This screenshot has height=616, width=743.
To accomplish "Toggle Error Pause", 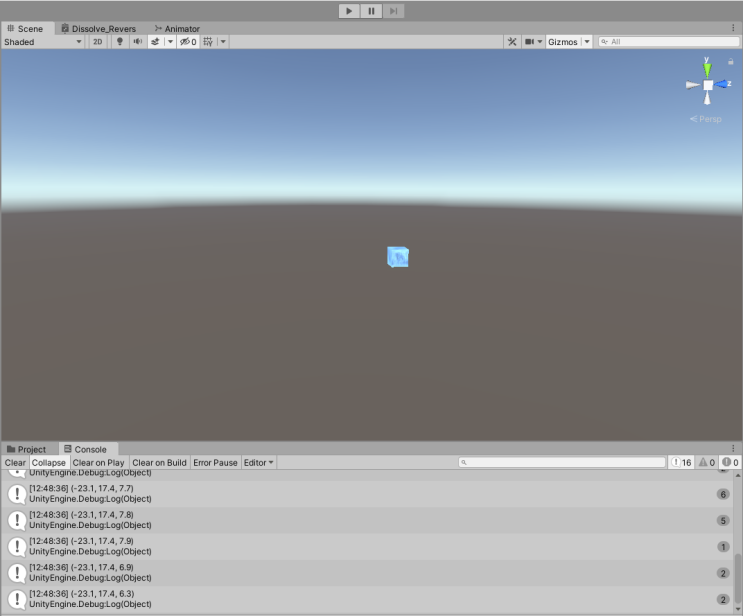I will (x=215, y=462).
